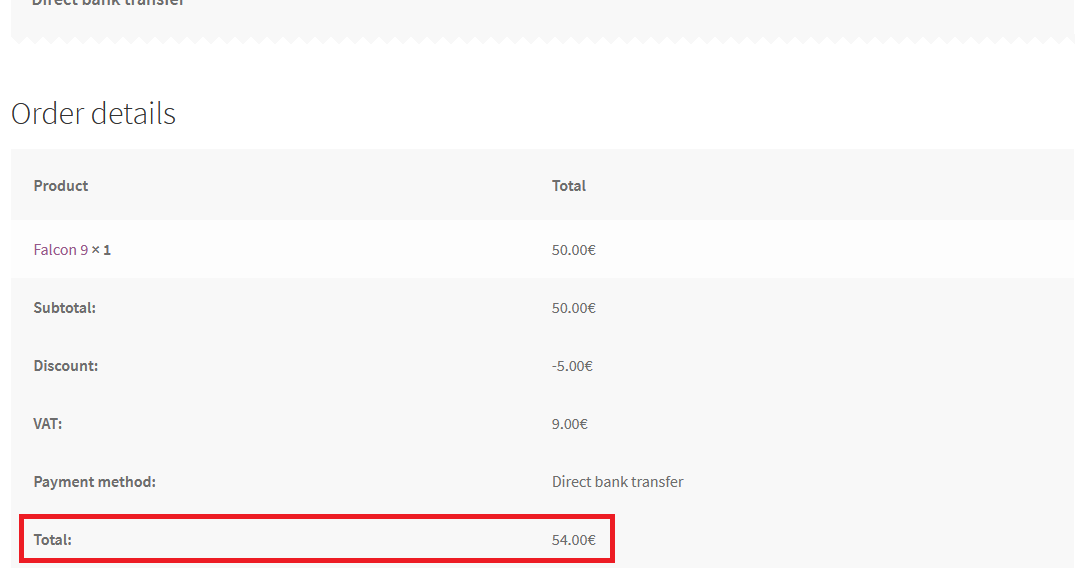This screenshot has width=1081, height=580.
Task: Select the Subtotal row amount 50.00€
Action: click(x=573, y=308)
